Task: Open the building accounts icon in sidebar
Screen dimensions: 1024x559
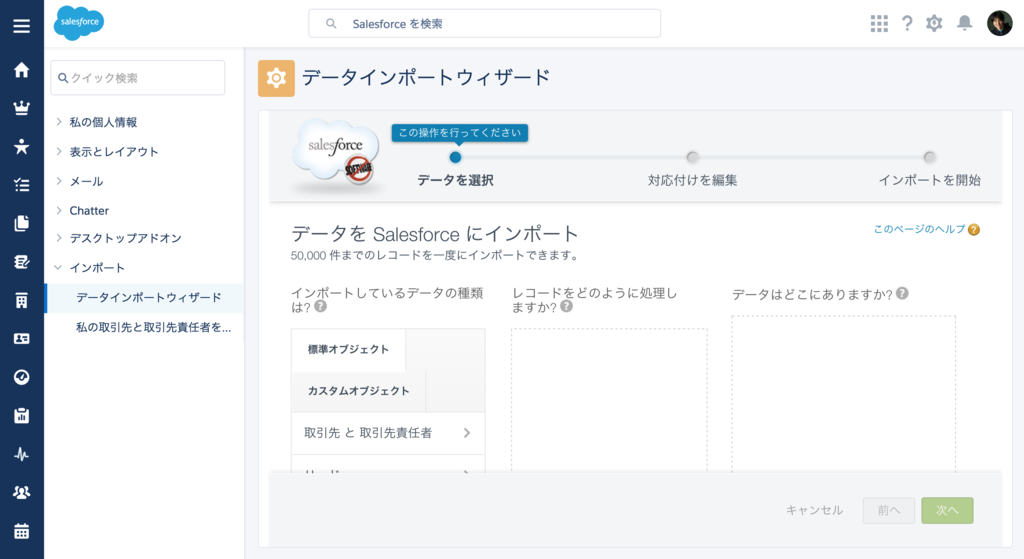Action: (x=22, y=300)
